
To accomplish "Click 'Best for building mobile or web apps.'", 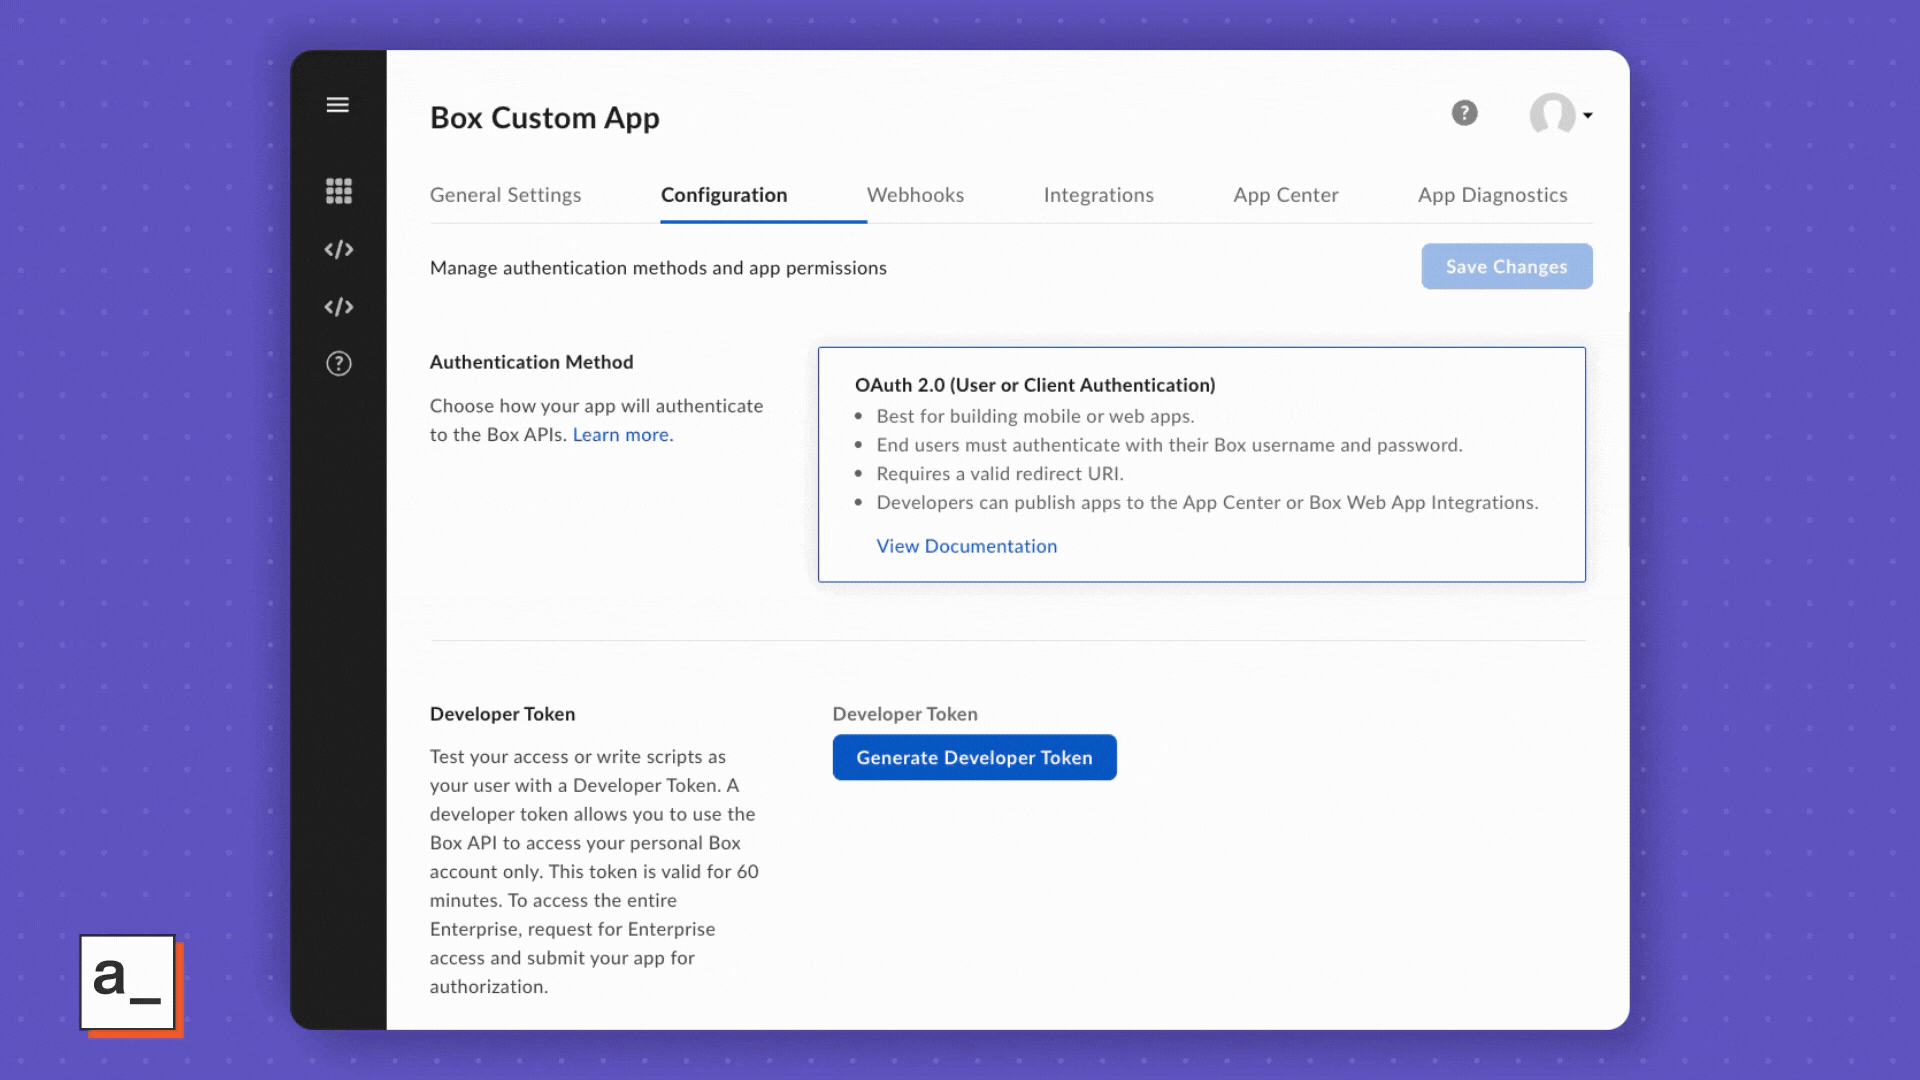I will pyautogui.click(x=1035, y=416).
